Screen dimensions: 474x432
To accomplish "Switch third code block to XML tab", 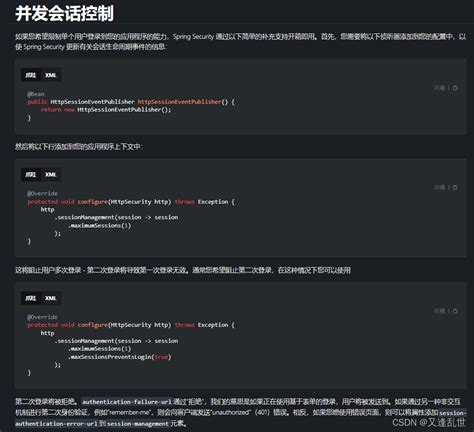I will tap(51, 298).
